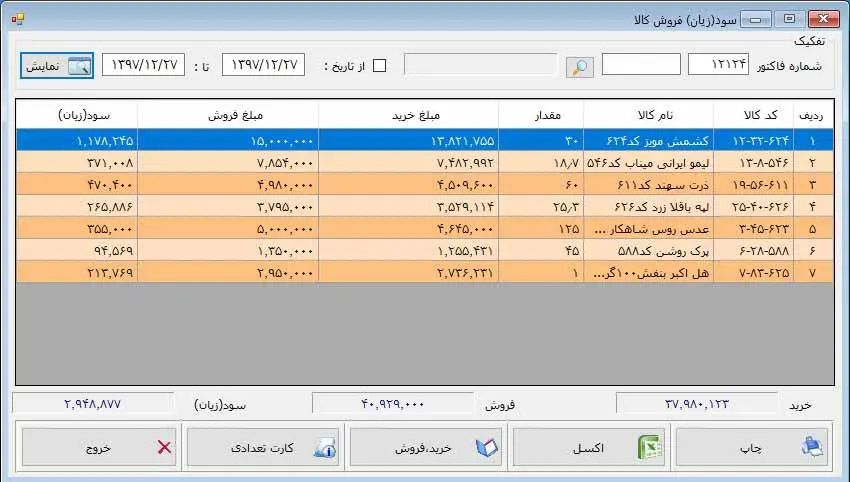
Task: Click product code ۱۹-۵۶-۶۱۱
Action: [x=761, y=185]
